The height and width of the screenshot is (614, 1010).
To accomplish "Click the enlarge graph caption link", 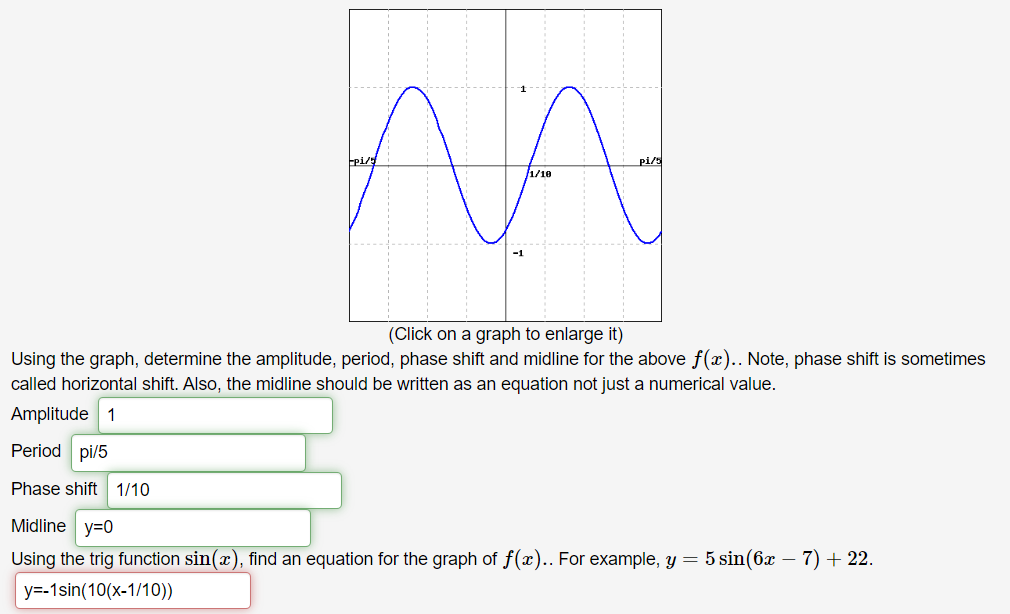I will tap(505, 334).
